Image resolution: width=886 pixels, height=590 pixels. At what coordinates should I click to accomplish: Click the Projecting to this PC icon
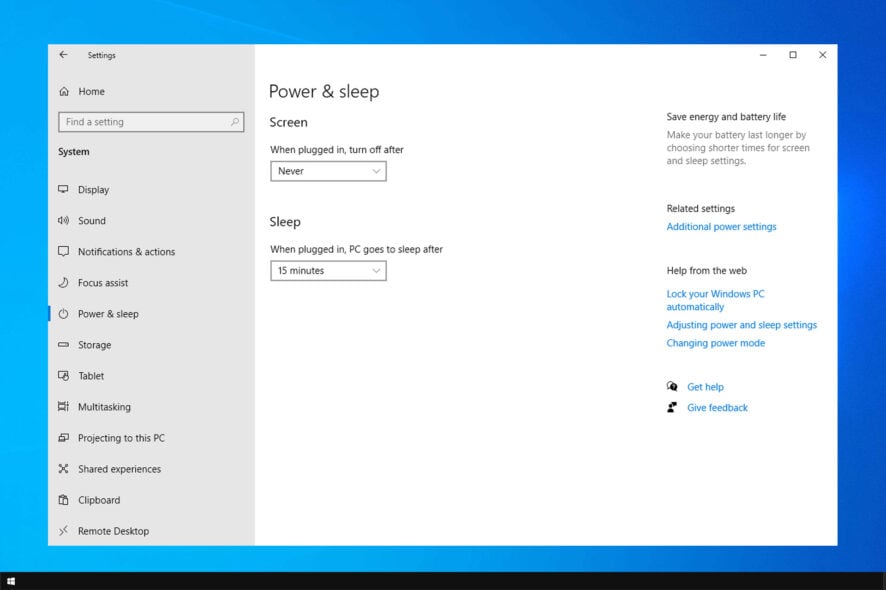[63, 438]
